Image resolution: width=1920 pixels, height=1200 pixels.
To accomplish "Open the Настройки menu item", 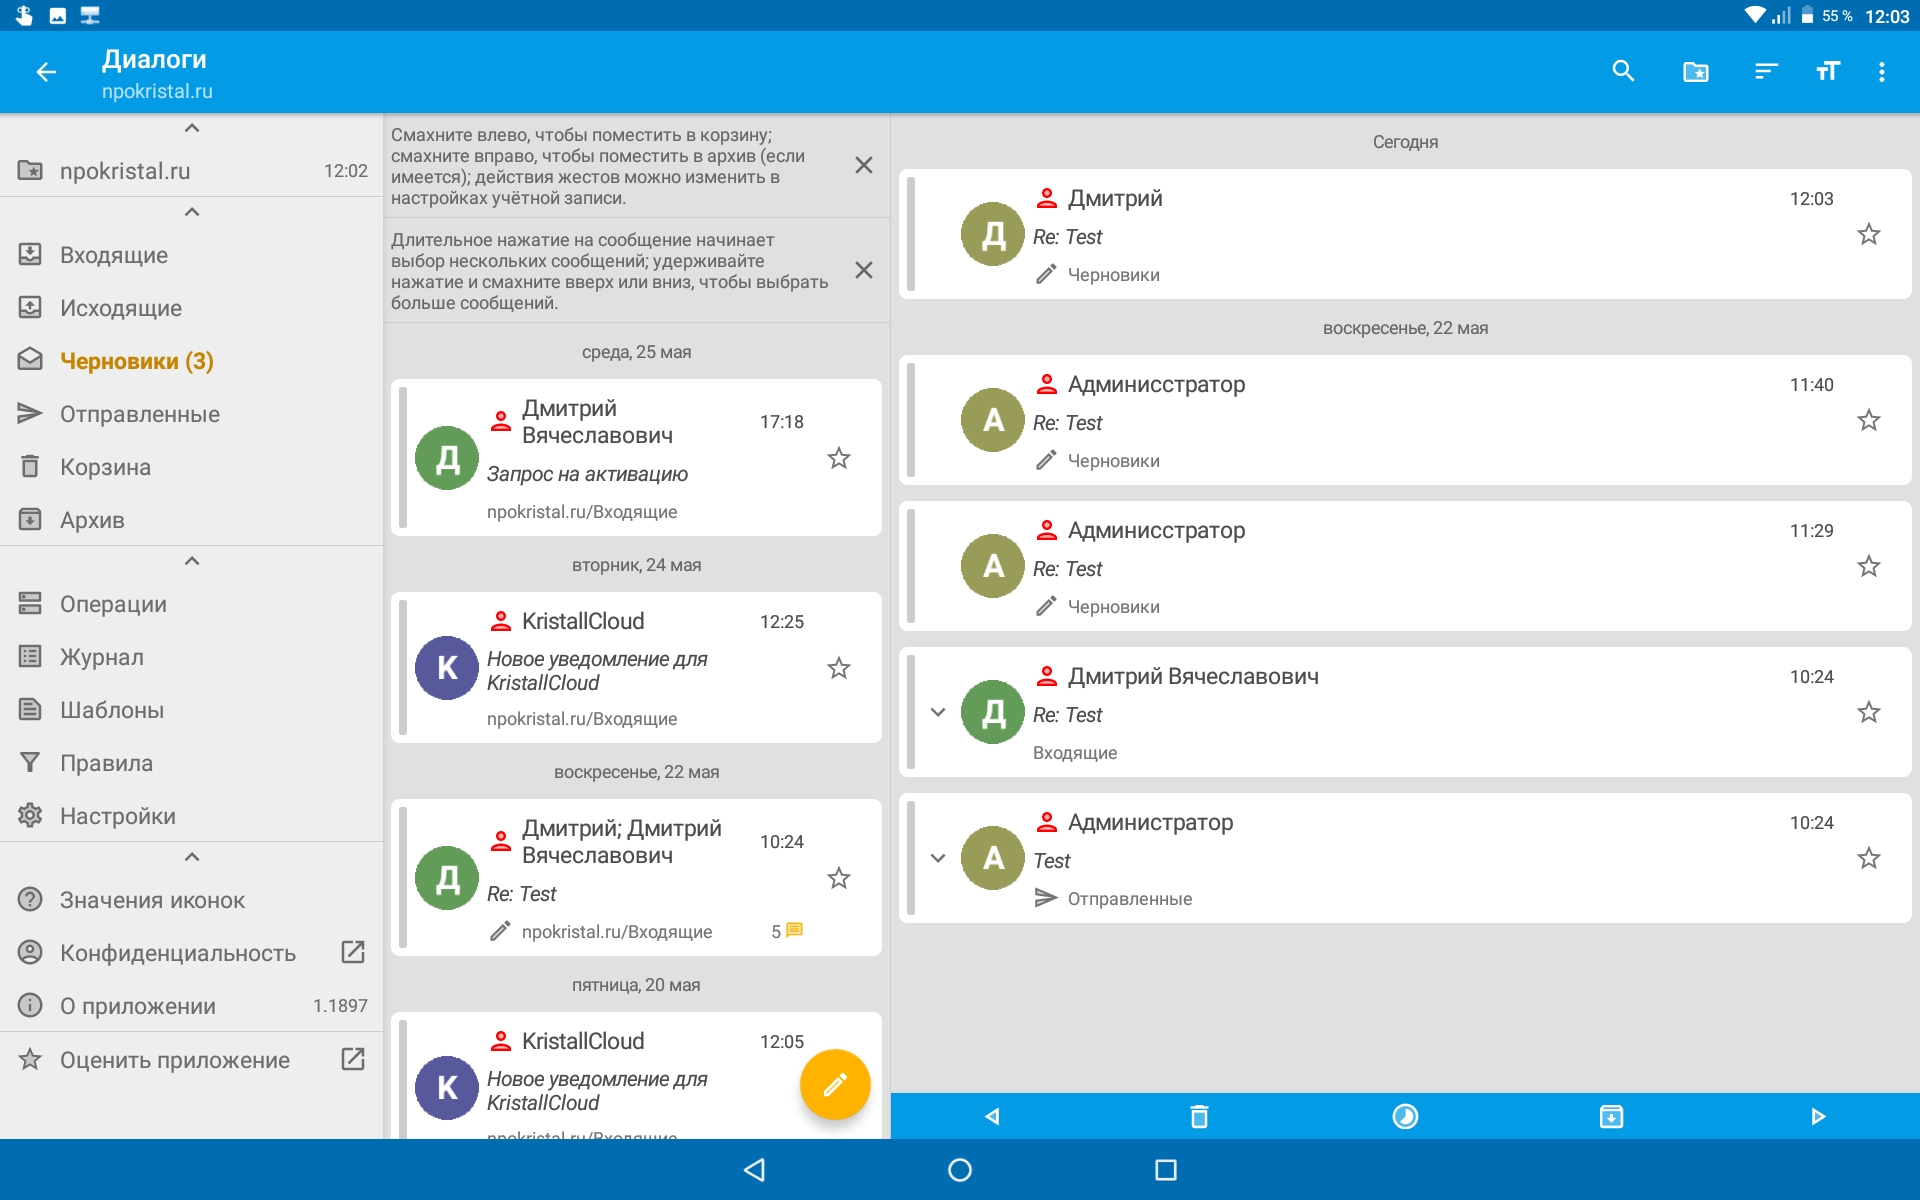I will point(118,816).
